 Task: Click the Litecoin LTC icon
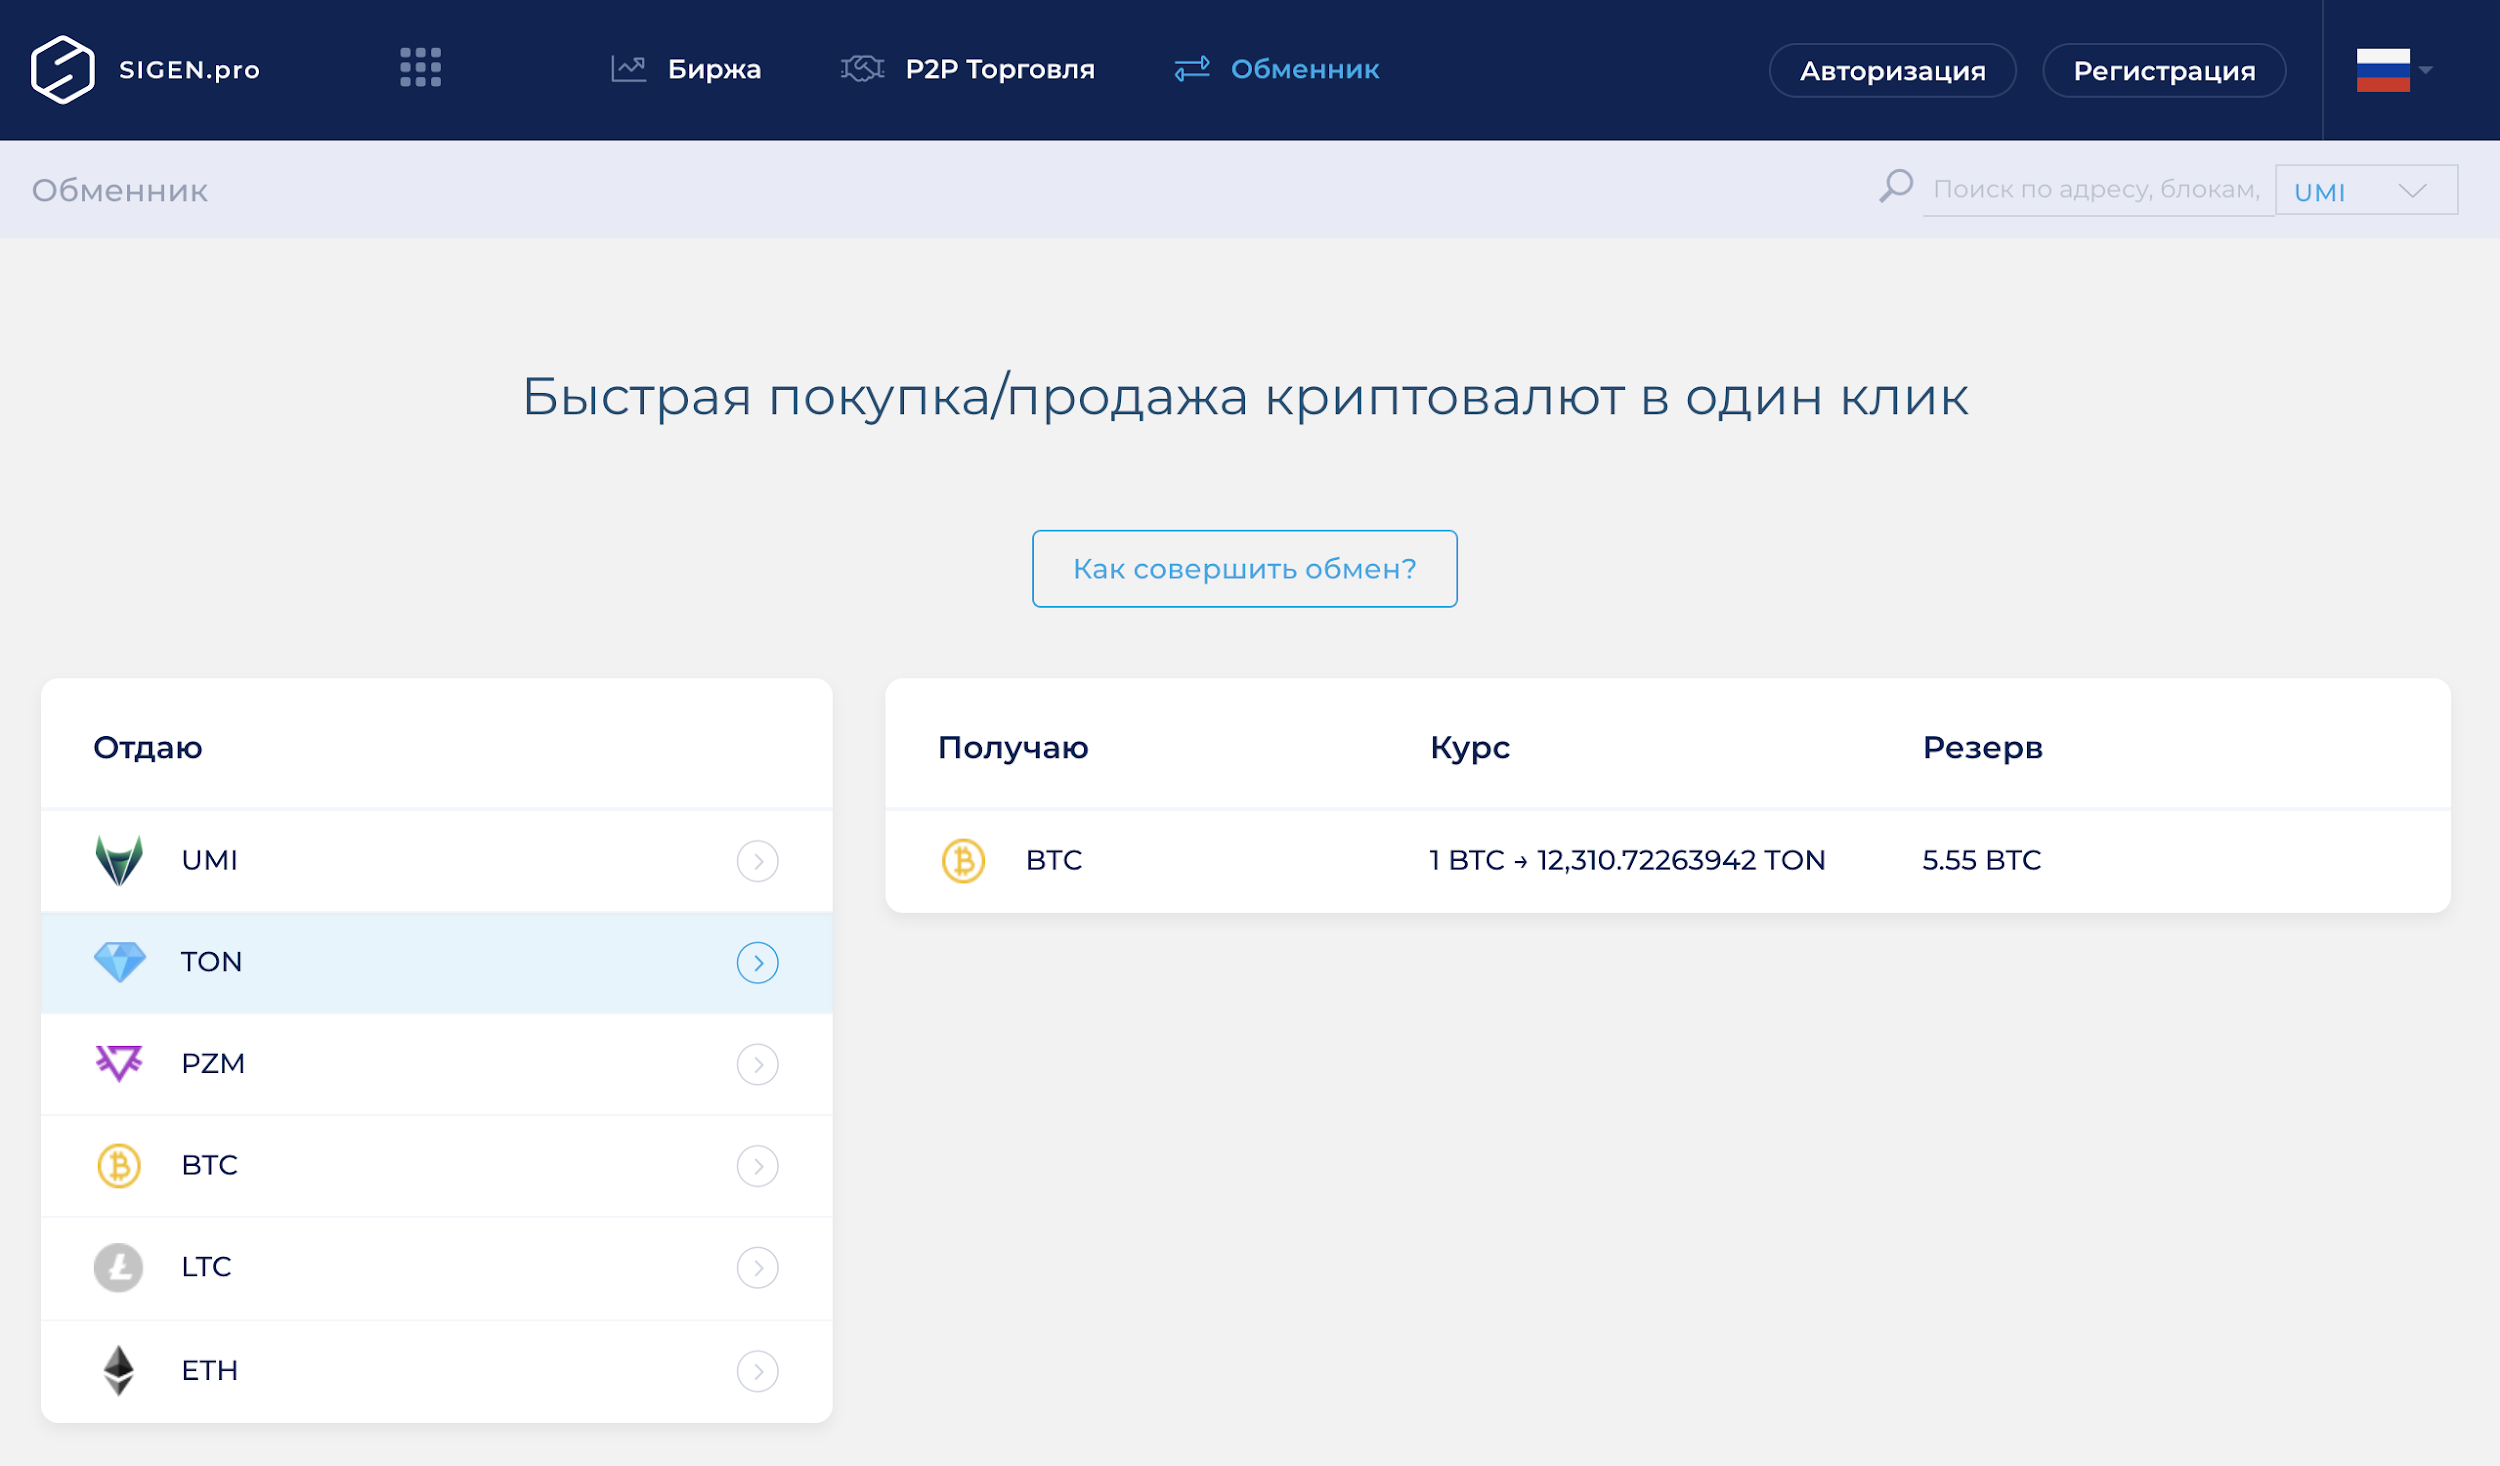[119, 1267]
